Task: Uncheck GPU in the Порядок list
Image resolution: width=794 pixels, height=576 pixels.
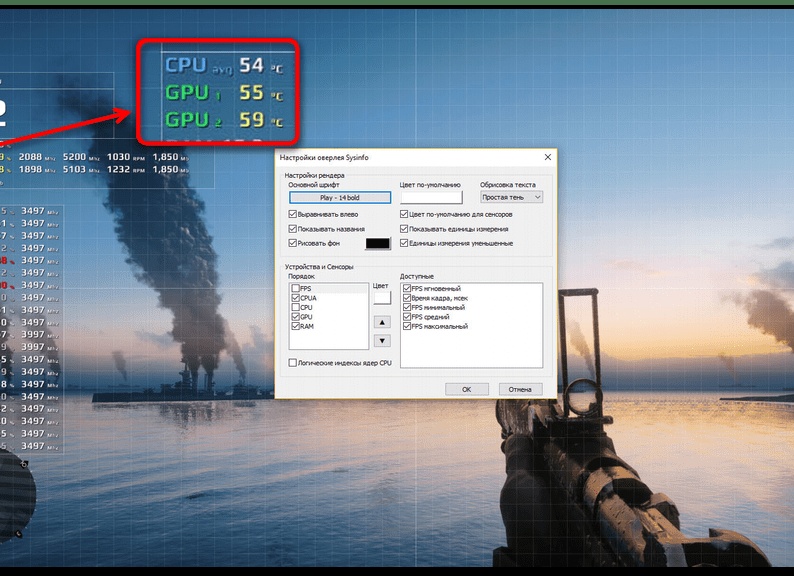Action: point(296,317)
